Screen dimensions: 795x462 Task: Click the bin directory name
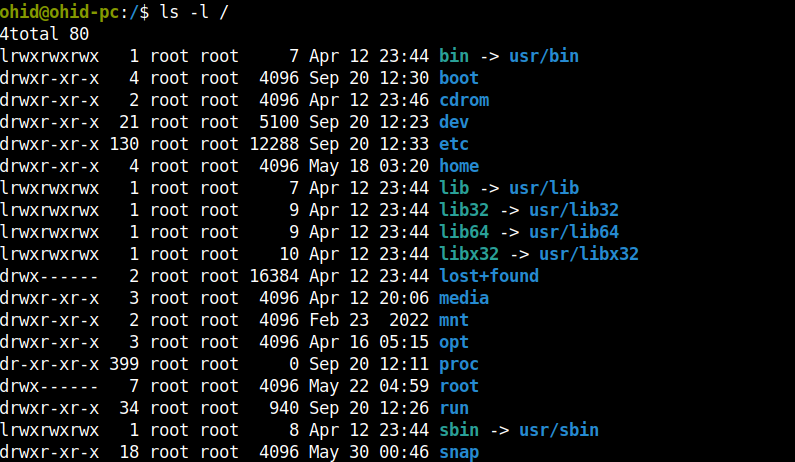(454, 56)
